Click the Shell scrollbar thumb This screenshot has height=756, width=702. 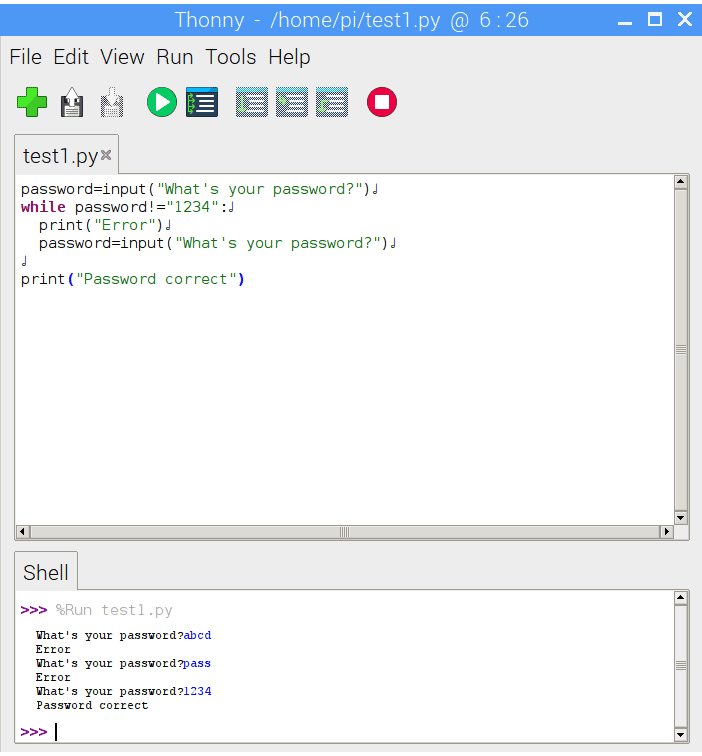680,666
